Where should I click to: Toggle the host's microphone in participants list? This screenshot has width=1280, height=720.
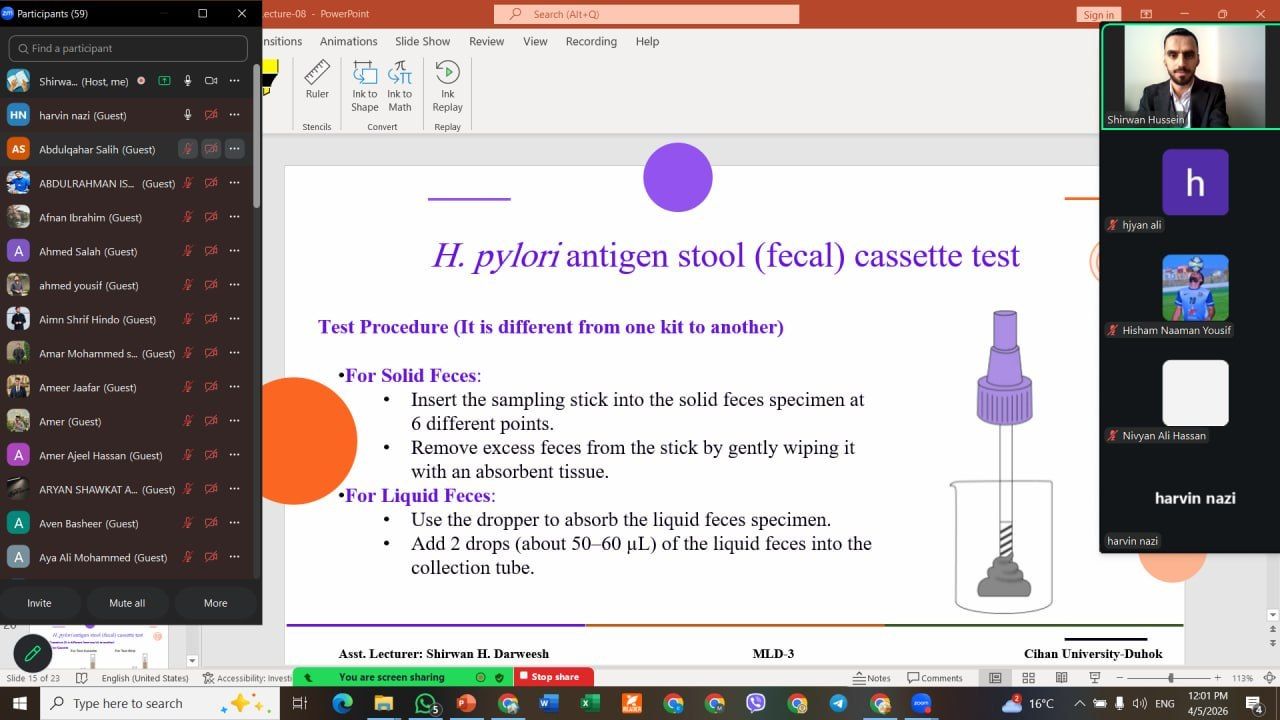187,81
